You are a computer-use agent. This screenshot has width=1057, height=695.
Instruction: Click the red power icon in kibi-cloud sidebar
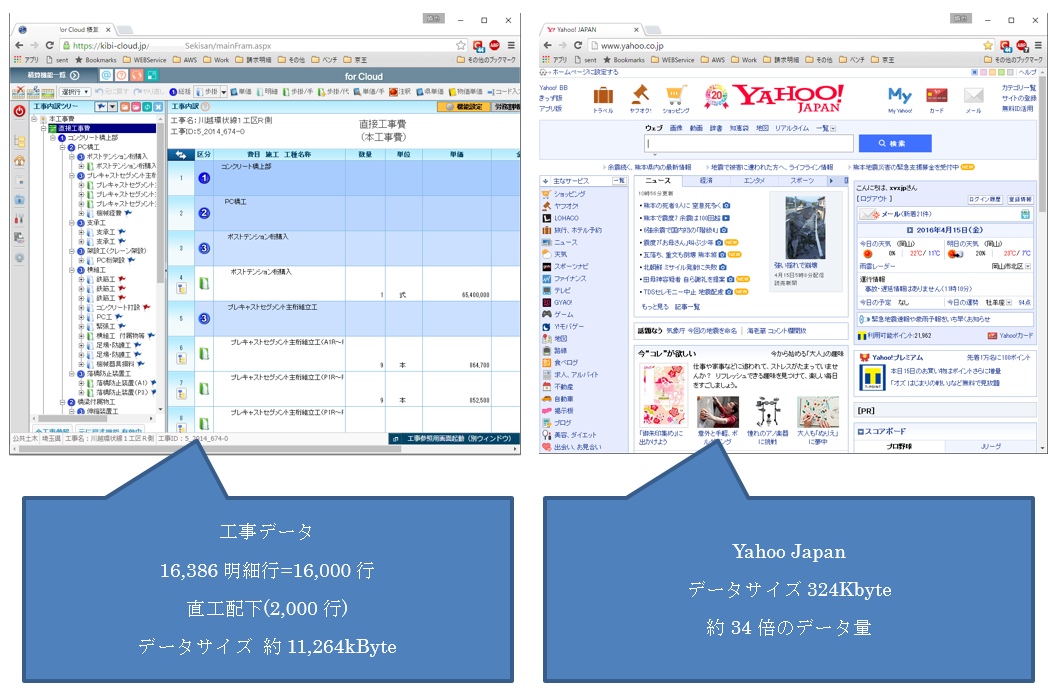[x=20, y=111]
